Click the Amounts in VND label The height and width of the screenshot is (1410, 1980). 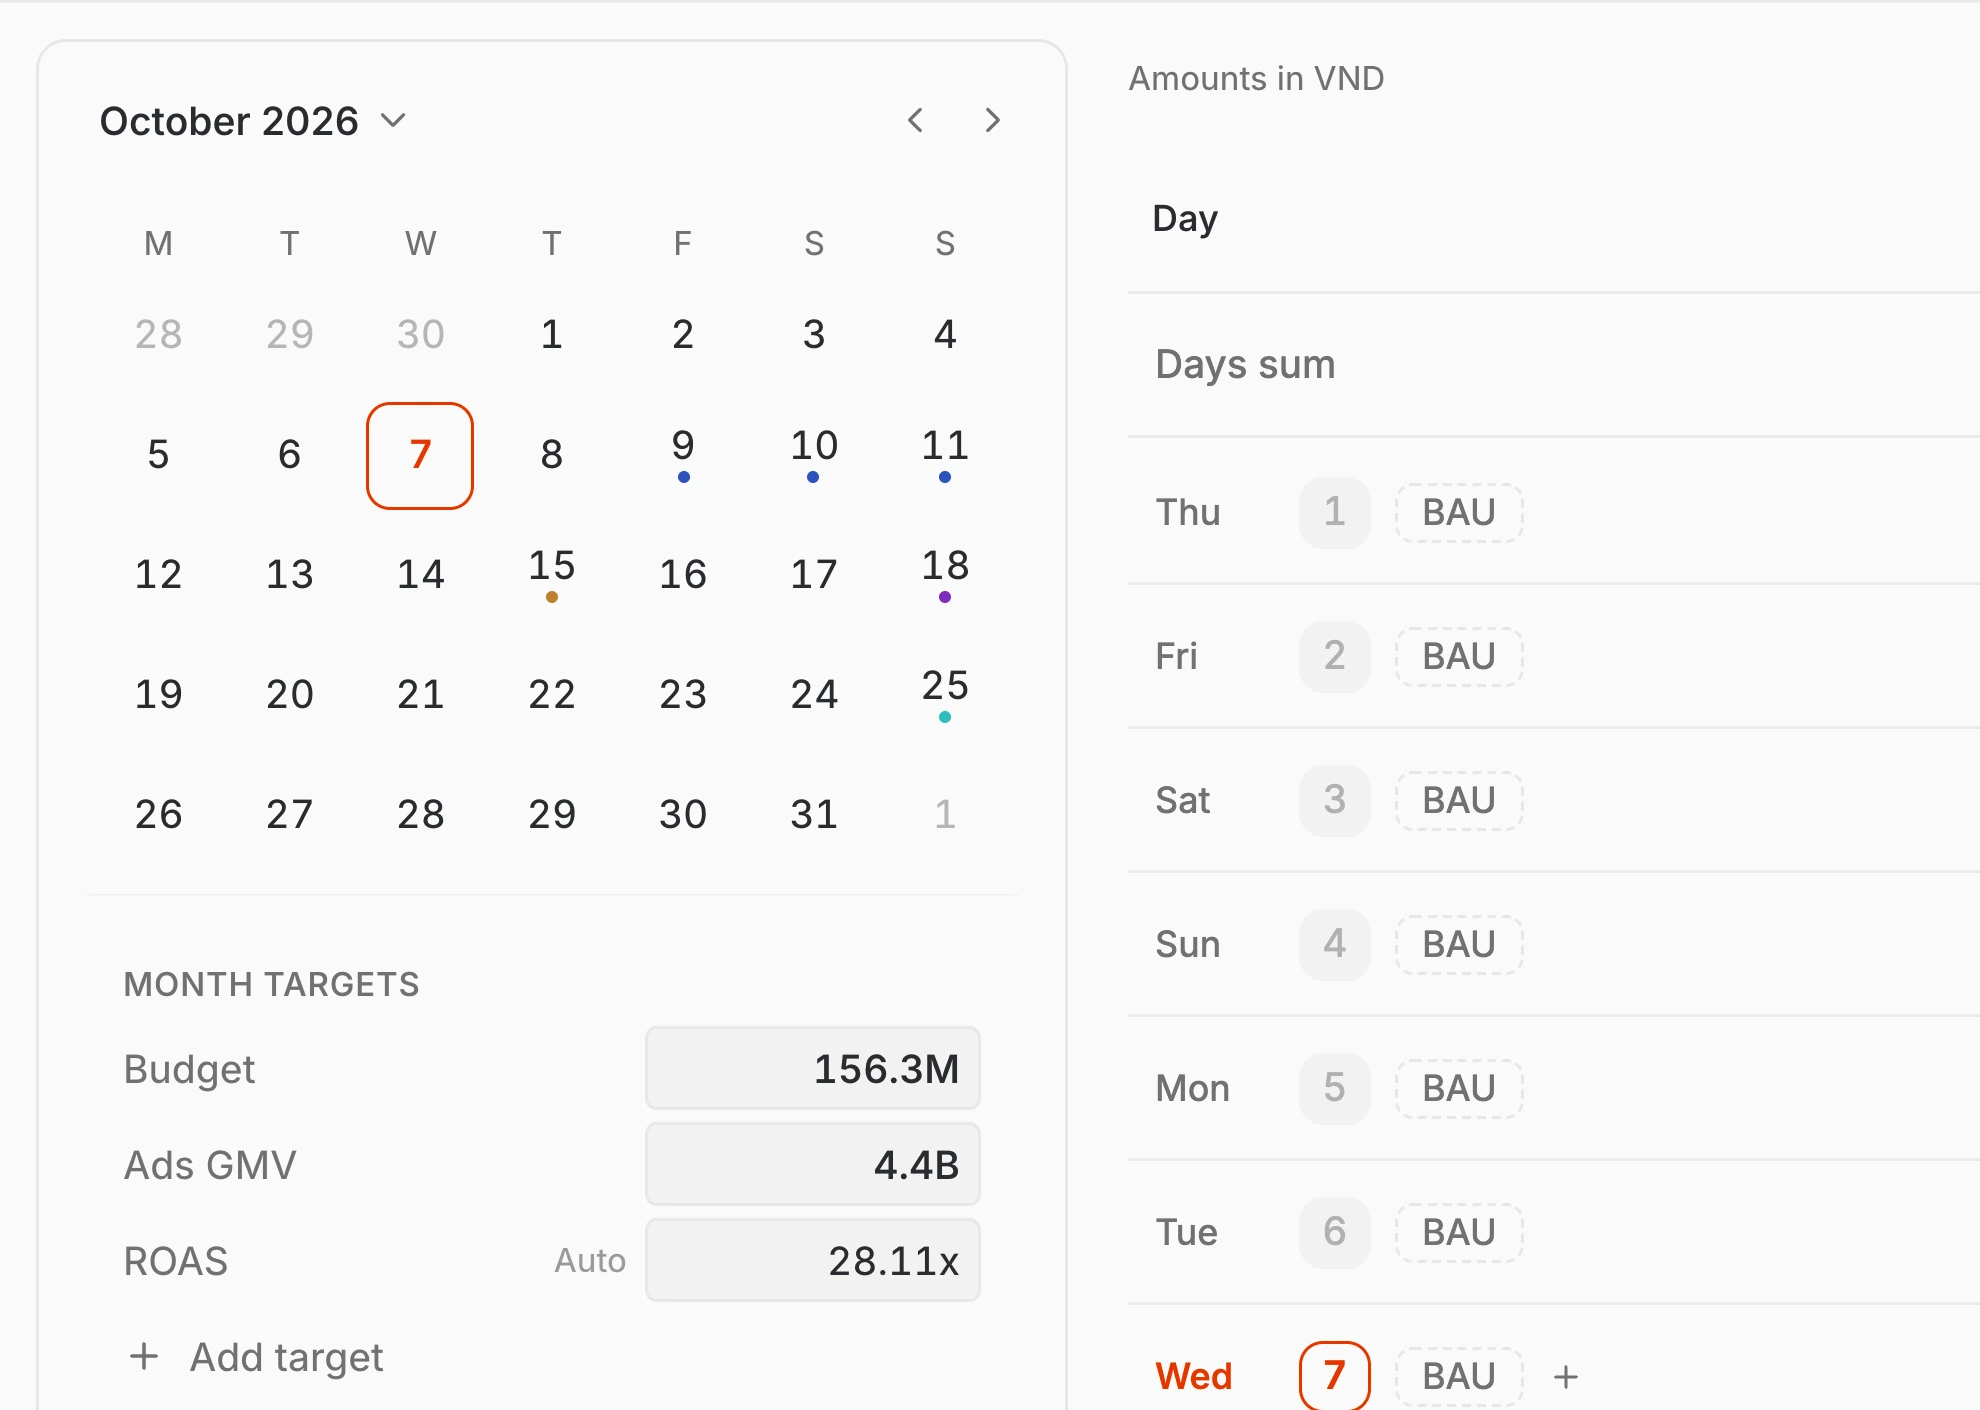(1256, 78)
